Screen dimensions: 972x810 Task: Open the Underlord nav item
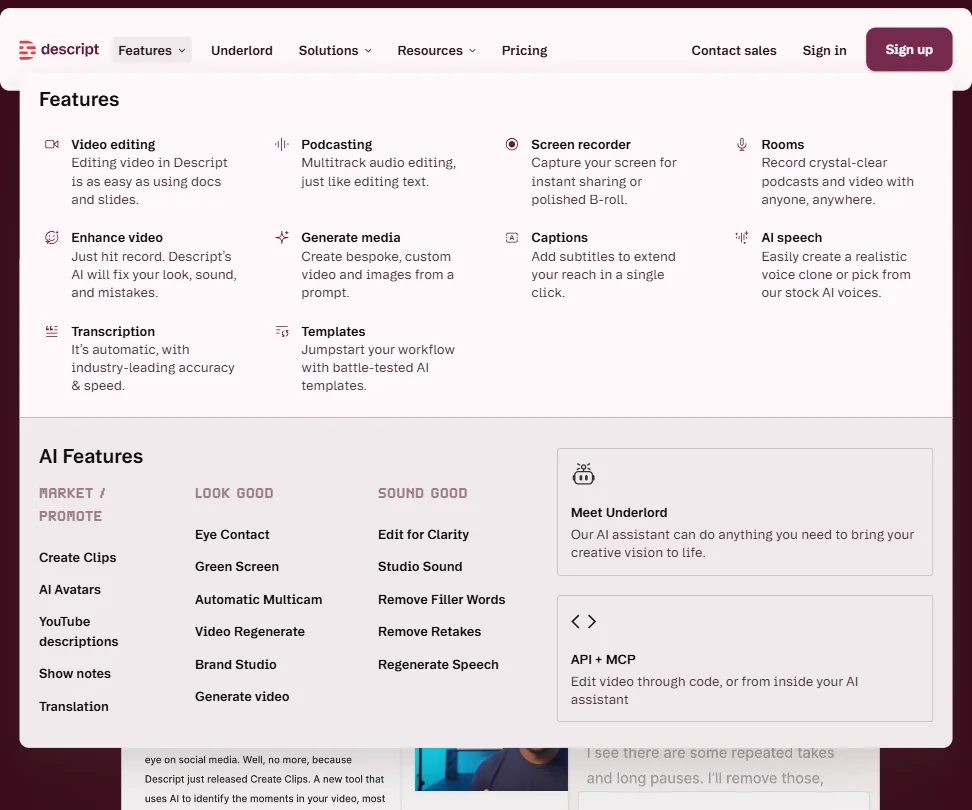242,50
